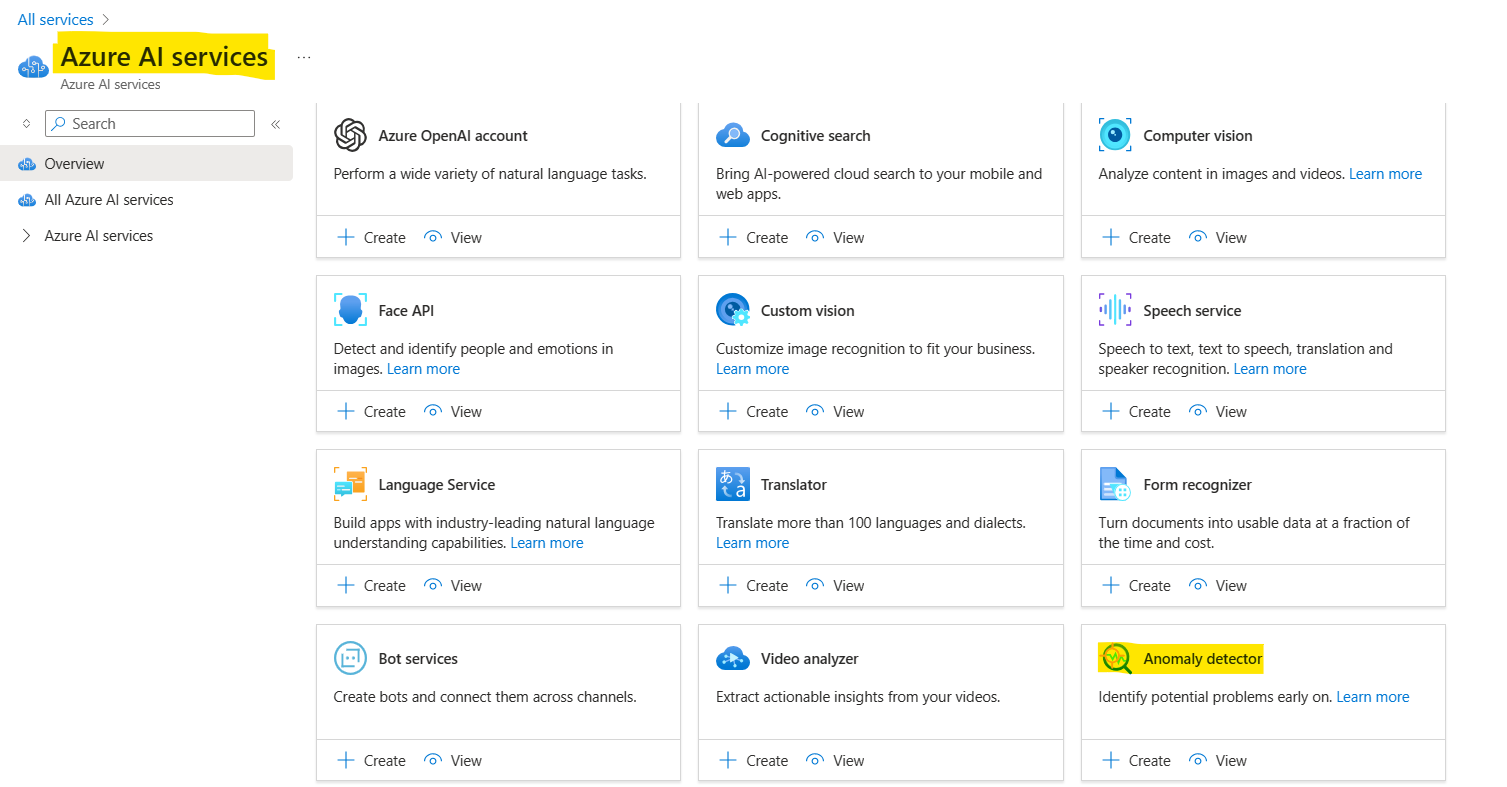Viewport: 1507px width, 787px height.
Task: Click the chevron after All services breadcrumb
Action: click(x=106, y=20)
